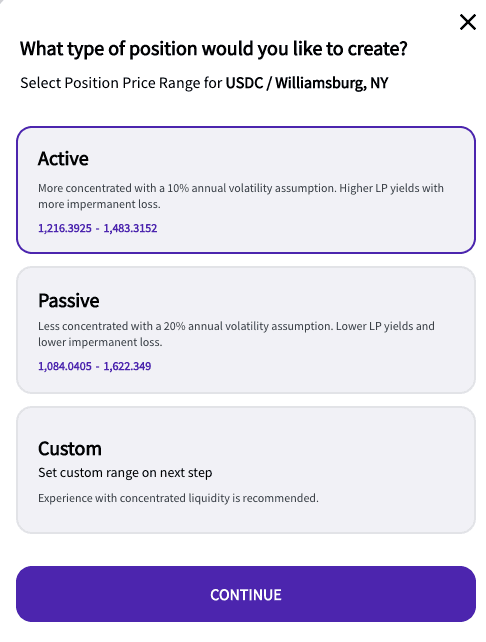This screenshot has width=486, height=642.
Task: Click the 1,483.3152 upper price value
Action: pos(130,228)
